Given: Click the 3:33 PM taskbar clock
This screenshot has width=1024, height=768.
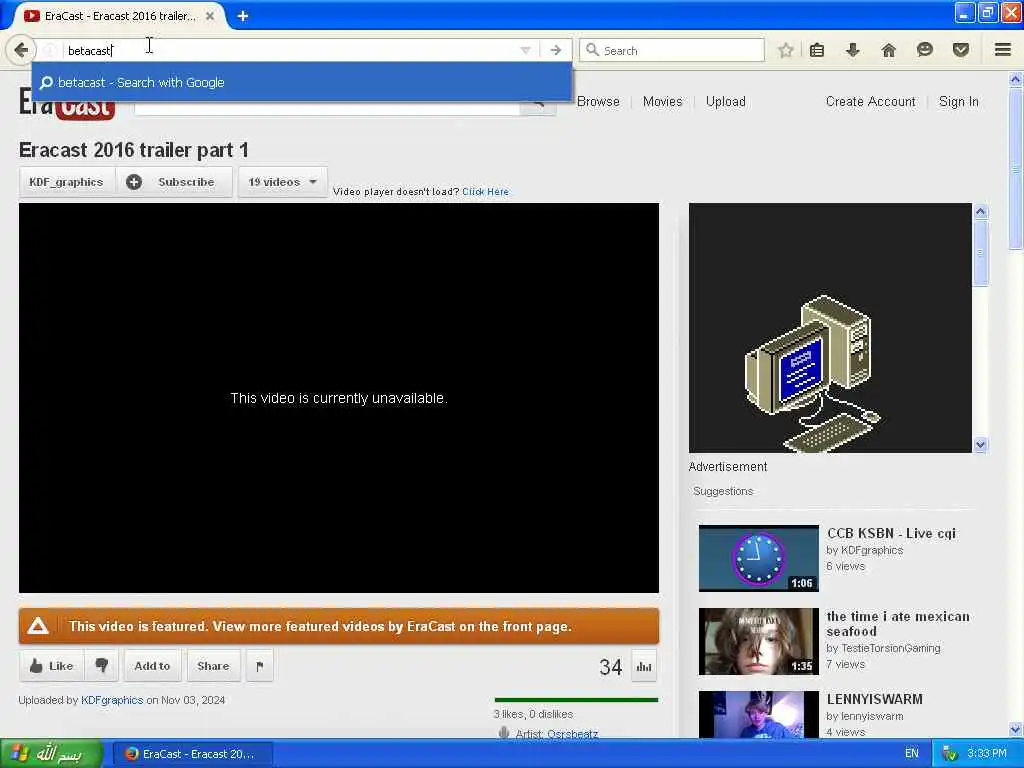Looking at the screenshot, I should tap(987, 754).
